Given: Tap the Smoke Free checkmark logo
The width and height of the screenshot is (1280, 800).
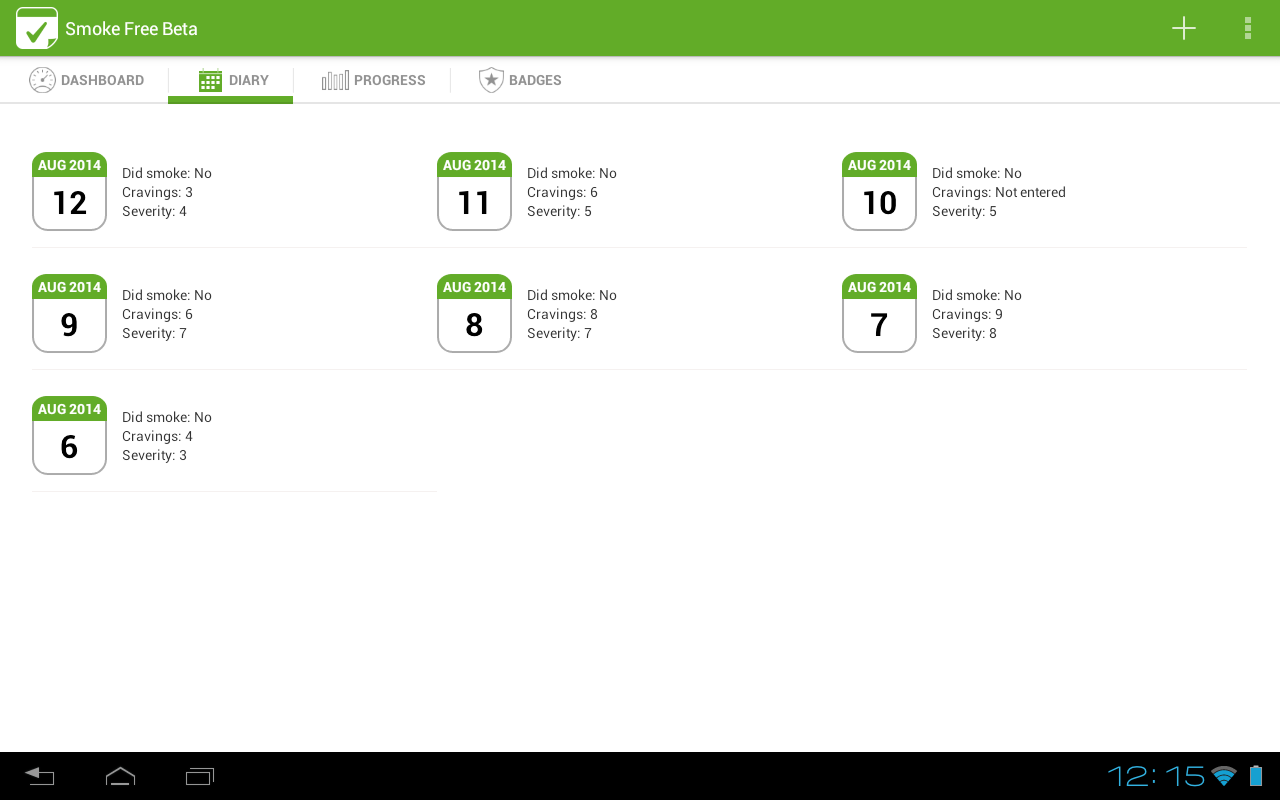Looking at the screenshot, I should point(37,28).
